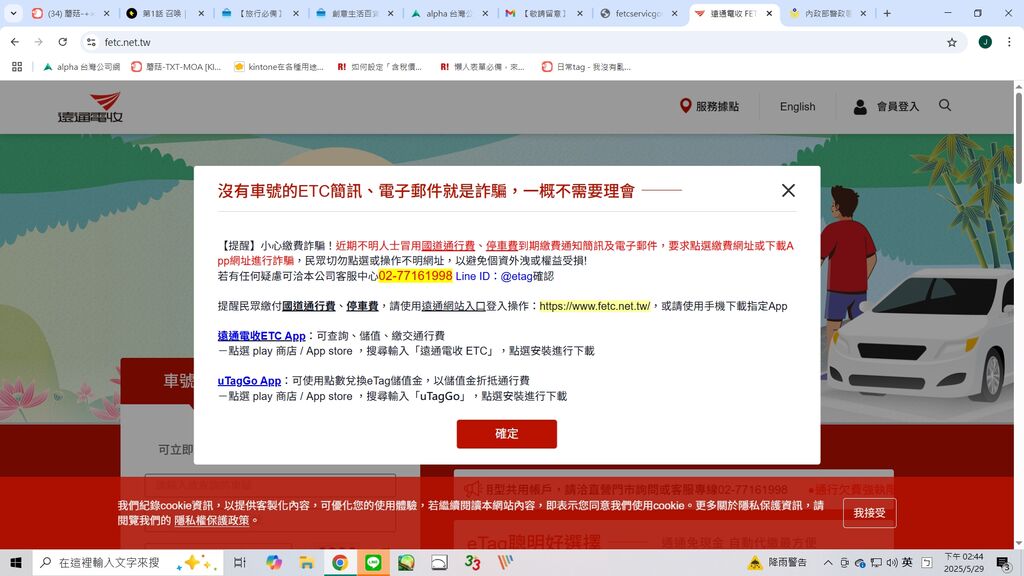Open Task View from the taskbar
Screen dimensions: 1024x576
click(240, 562)
